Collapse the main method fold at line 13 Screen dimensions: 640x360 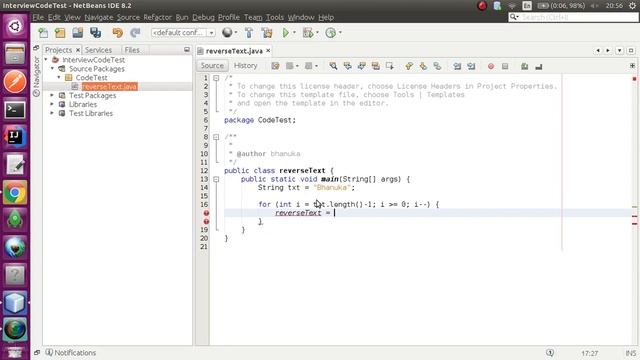point(216,179)
